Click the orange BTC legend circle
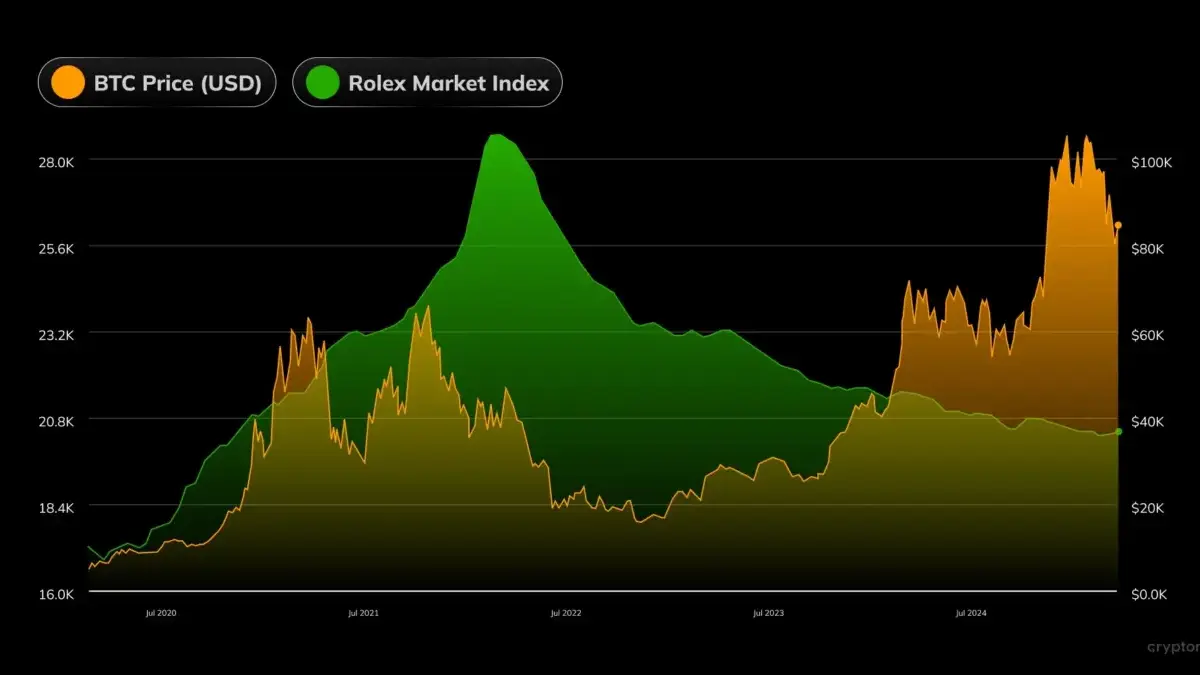 [x=68, y=83]
